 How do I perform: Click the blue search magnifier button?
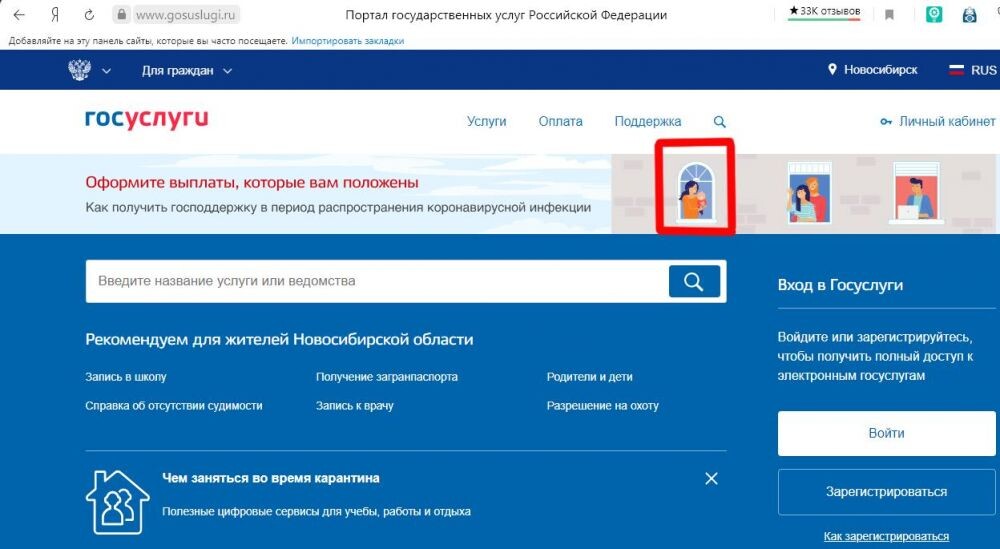pos(694,281)
